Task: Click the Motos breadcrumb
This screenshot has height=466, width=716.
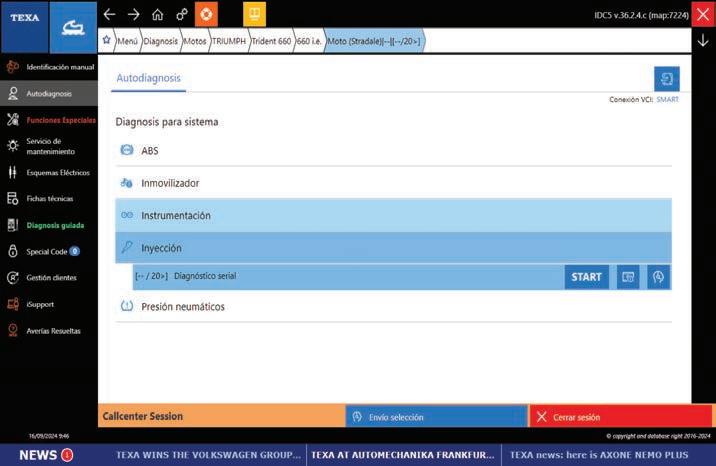Action: 195,41
